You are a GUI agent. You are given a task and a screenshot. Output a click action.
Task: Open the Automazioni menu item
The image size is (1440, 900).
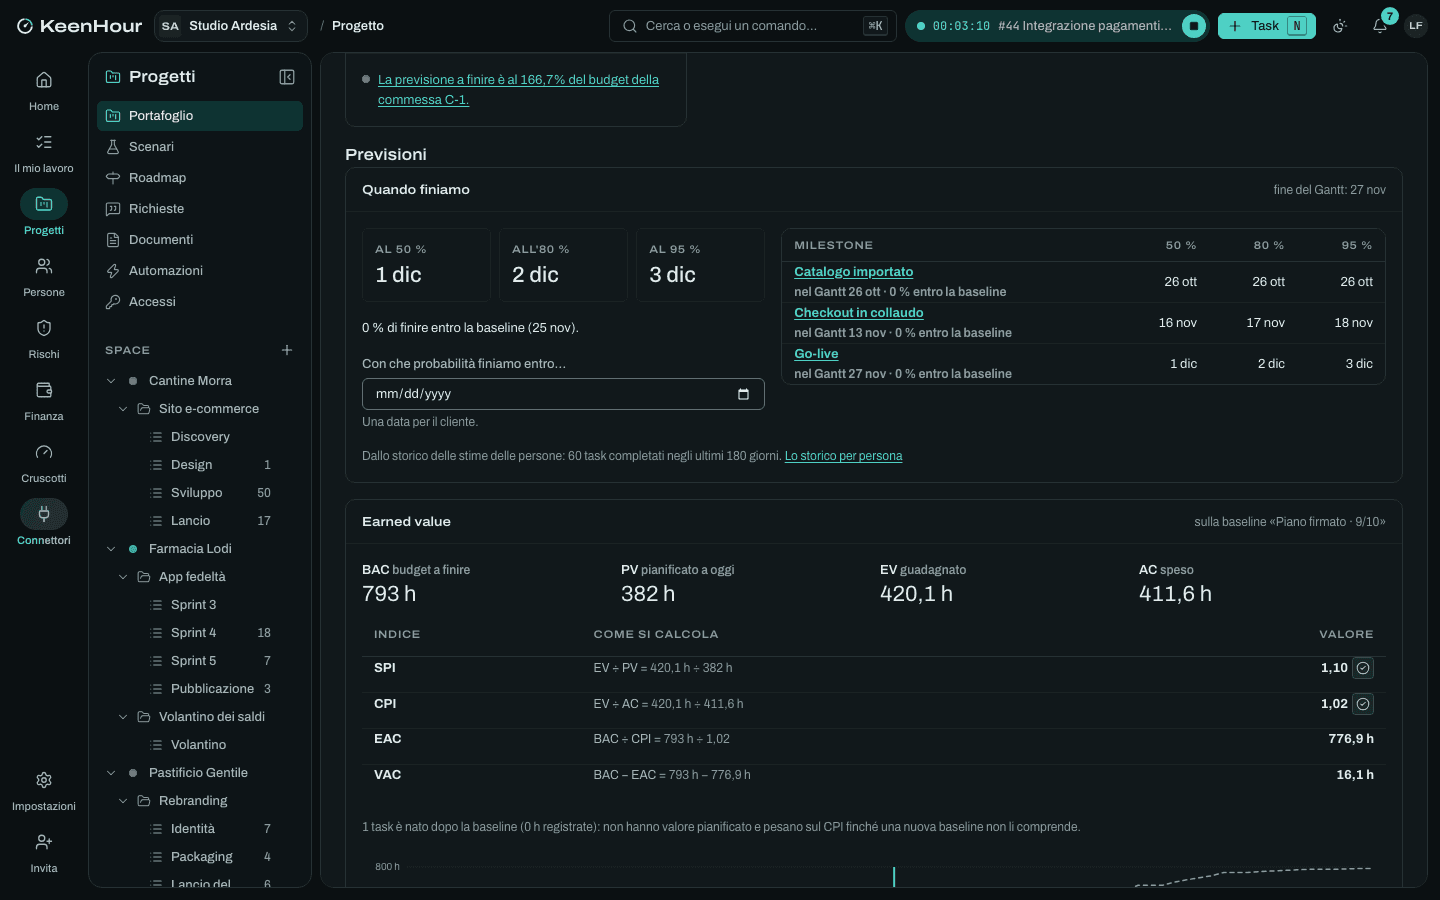(200, 271)
